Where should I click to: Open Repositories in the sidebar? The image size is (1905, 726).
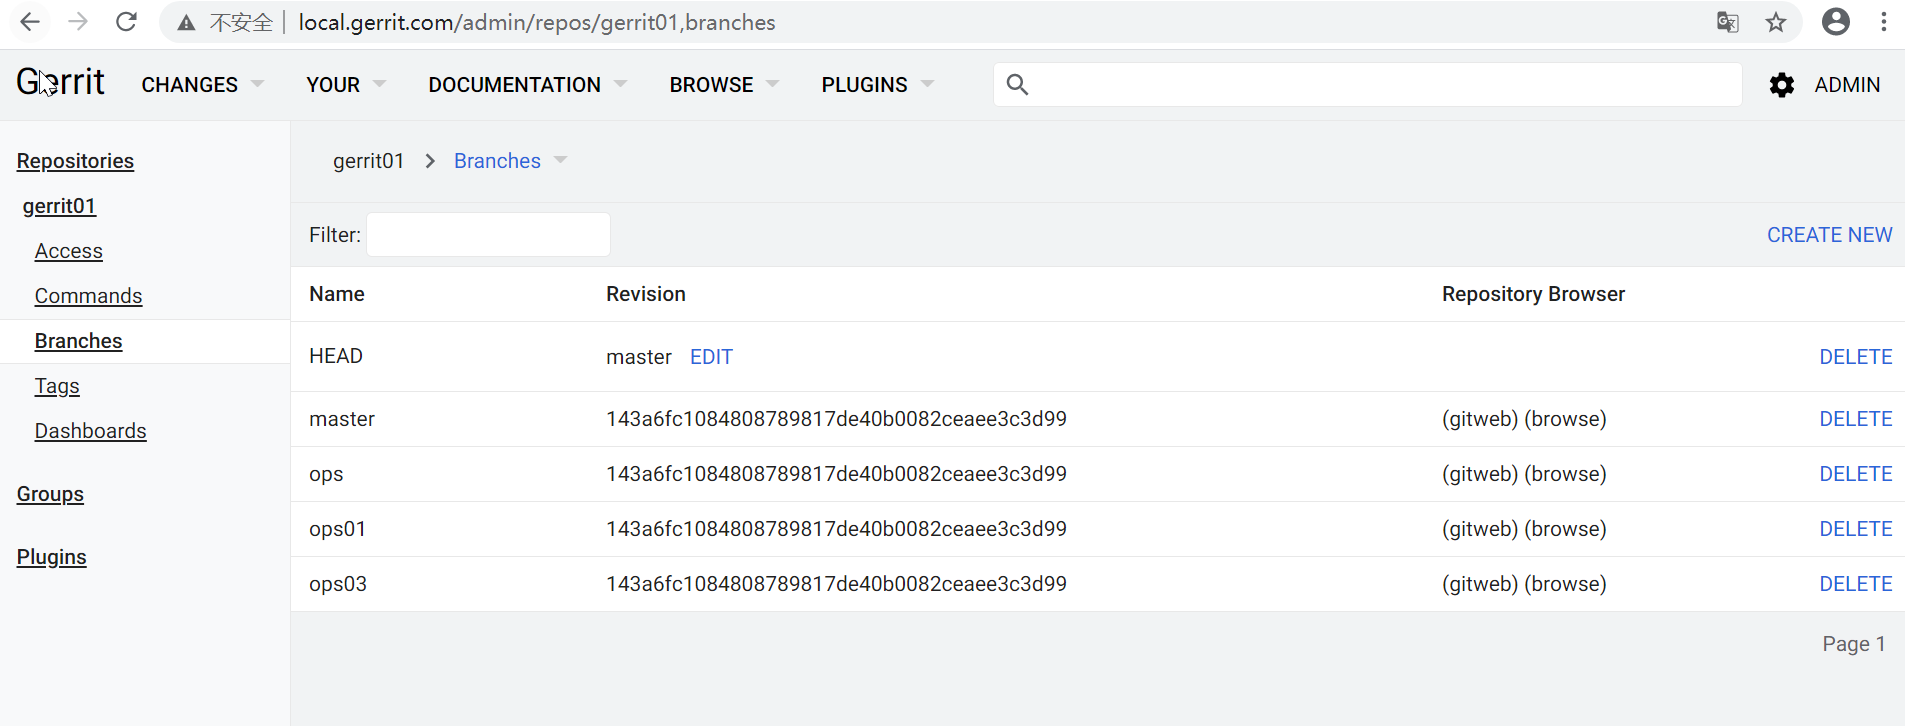click(75, 161)
